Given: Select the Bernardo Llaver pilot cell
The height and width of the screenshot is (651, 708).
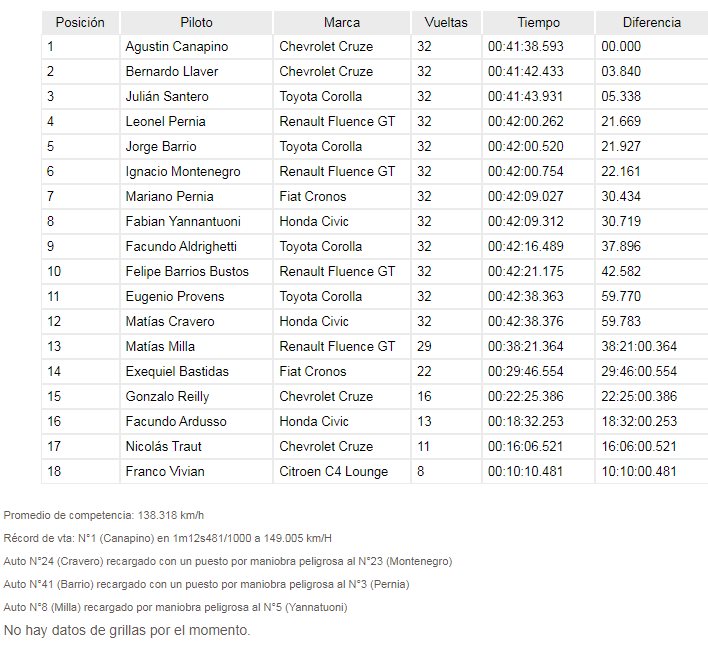Looking at the screenshot, I should pyautogui.click(x=171, y=72).
